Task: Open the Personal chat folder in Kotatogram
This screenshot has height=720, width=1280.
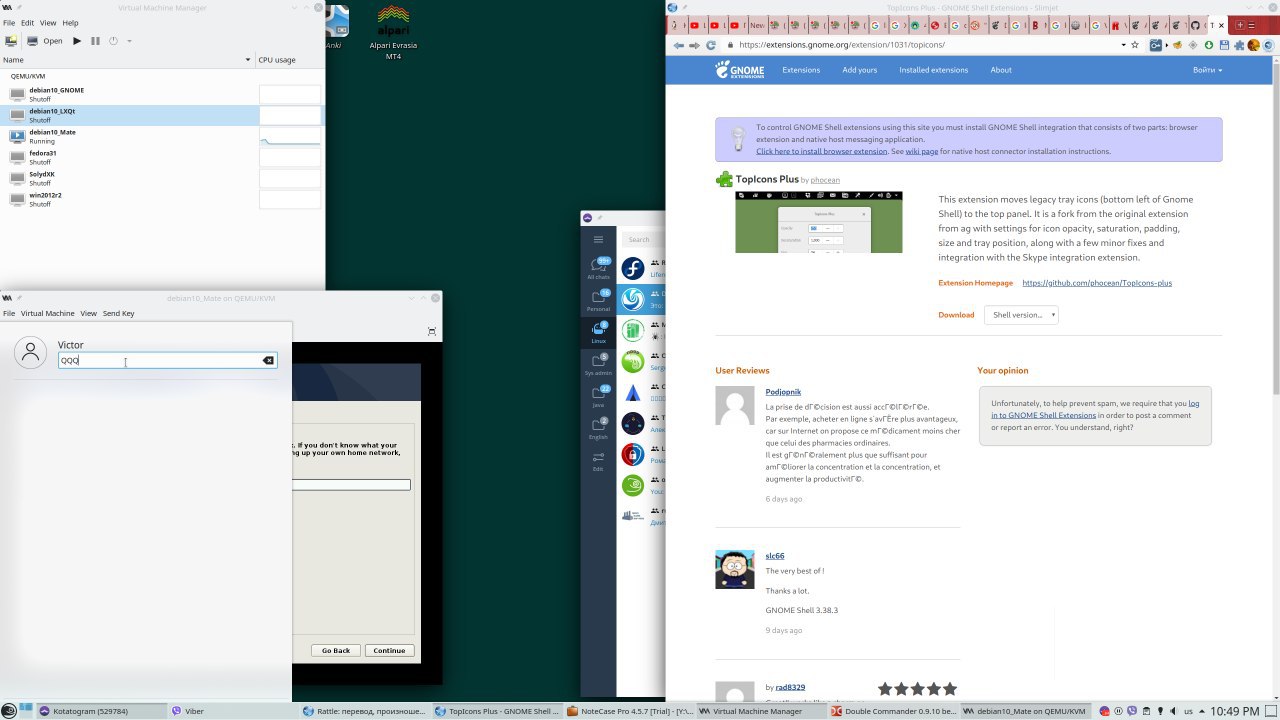Action: [x=598, y=300]
